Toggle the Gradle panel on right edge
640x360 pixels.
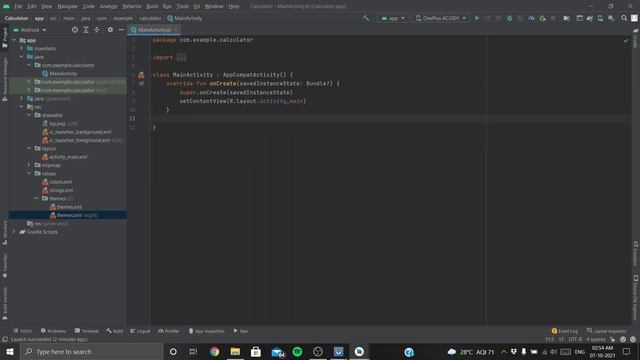636,38
